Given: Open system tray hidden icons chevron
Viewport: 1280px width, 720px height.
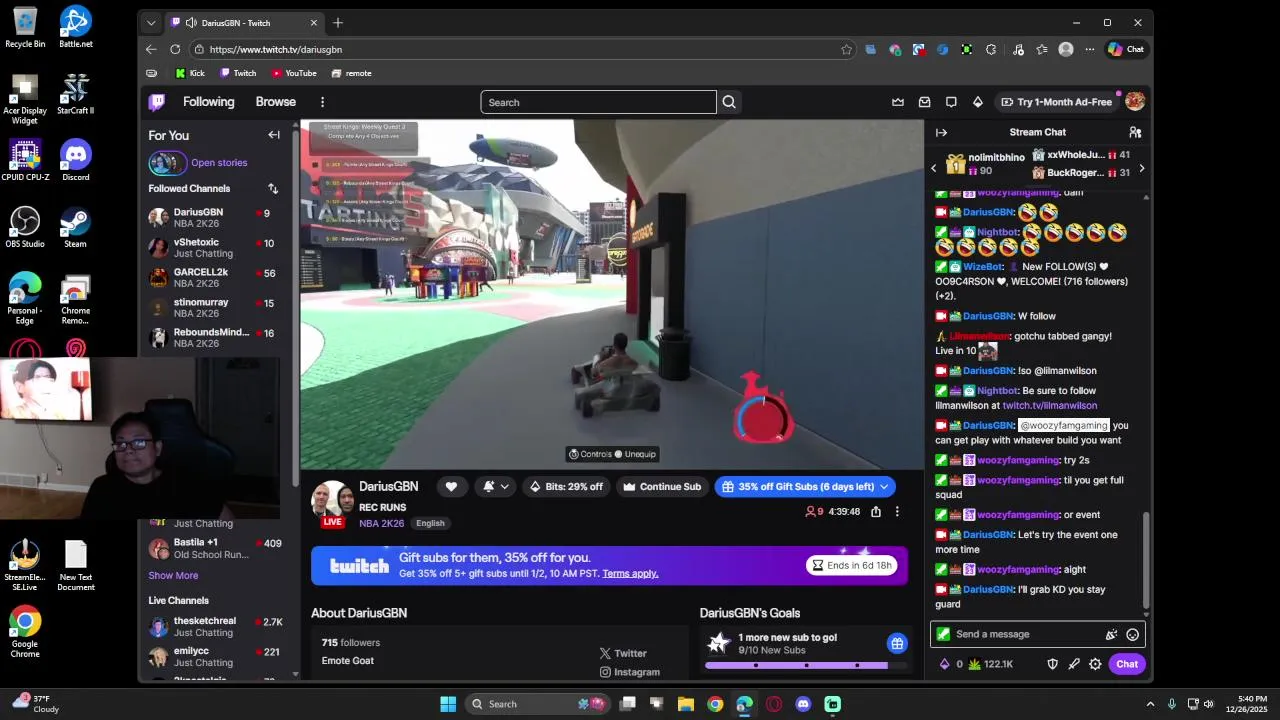Looking at the screenshot, I should [x=1150, y=704].
